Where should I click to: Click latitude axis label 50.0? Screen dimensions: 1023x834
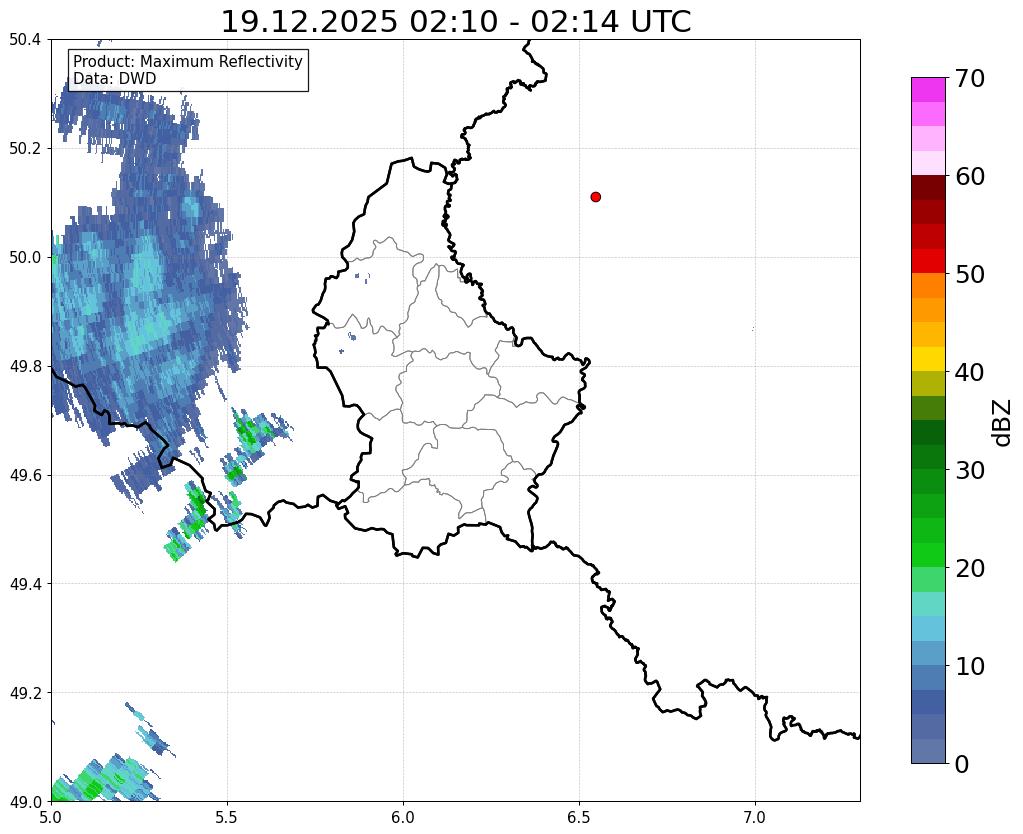click(x=25, y=258)
